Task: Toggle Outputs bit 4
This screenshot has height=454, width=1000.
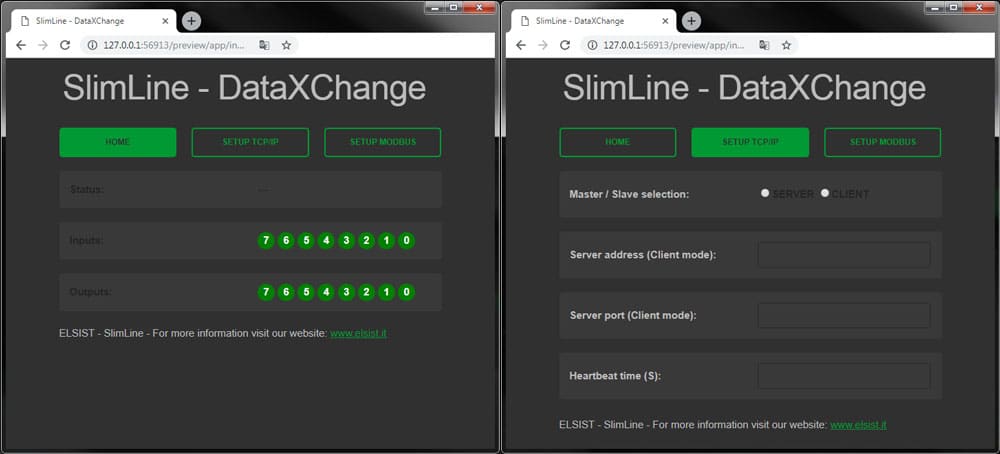Action: (326, 292)
